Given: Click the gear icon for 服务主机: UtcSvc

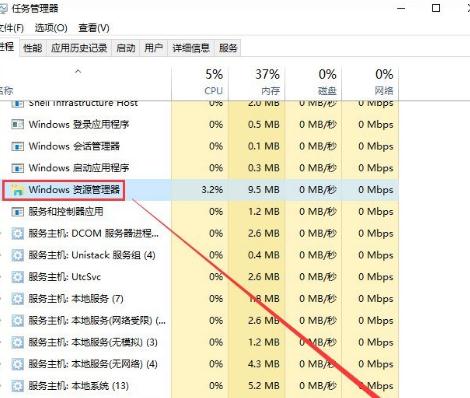Looking at the screenshot, I should (x=17, y=277).
